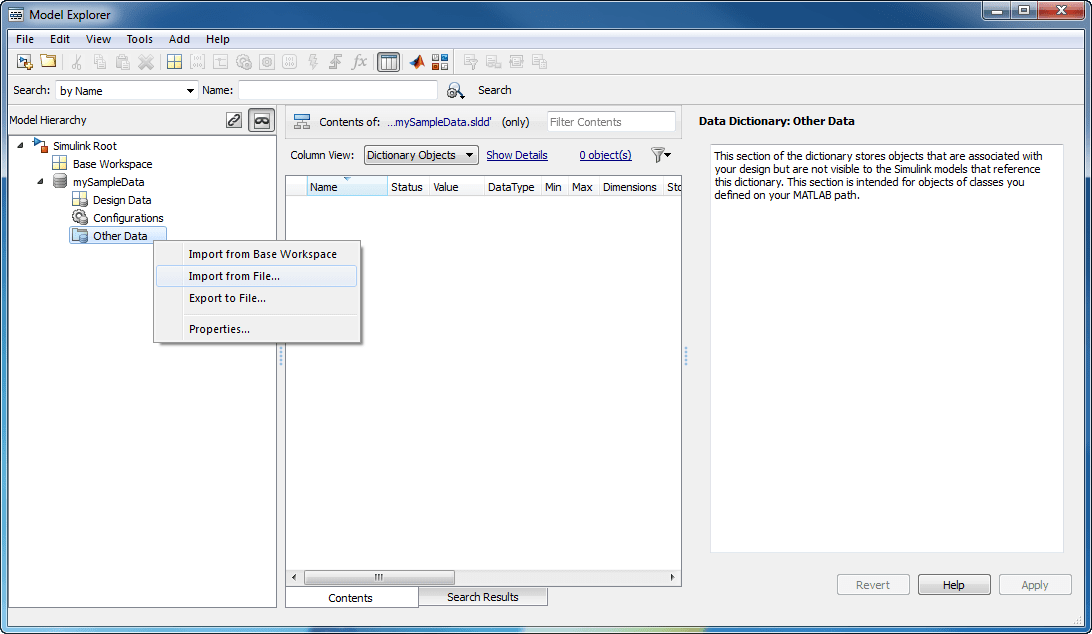Click the rounded binary data toolbar icon
This screenshot has width=1092, height=634.
290,62
